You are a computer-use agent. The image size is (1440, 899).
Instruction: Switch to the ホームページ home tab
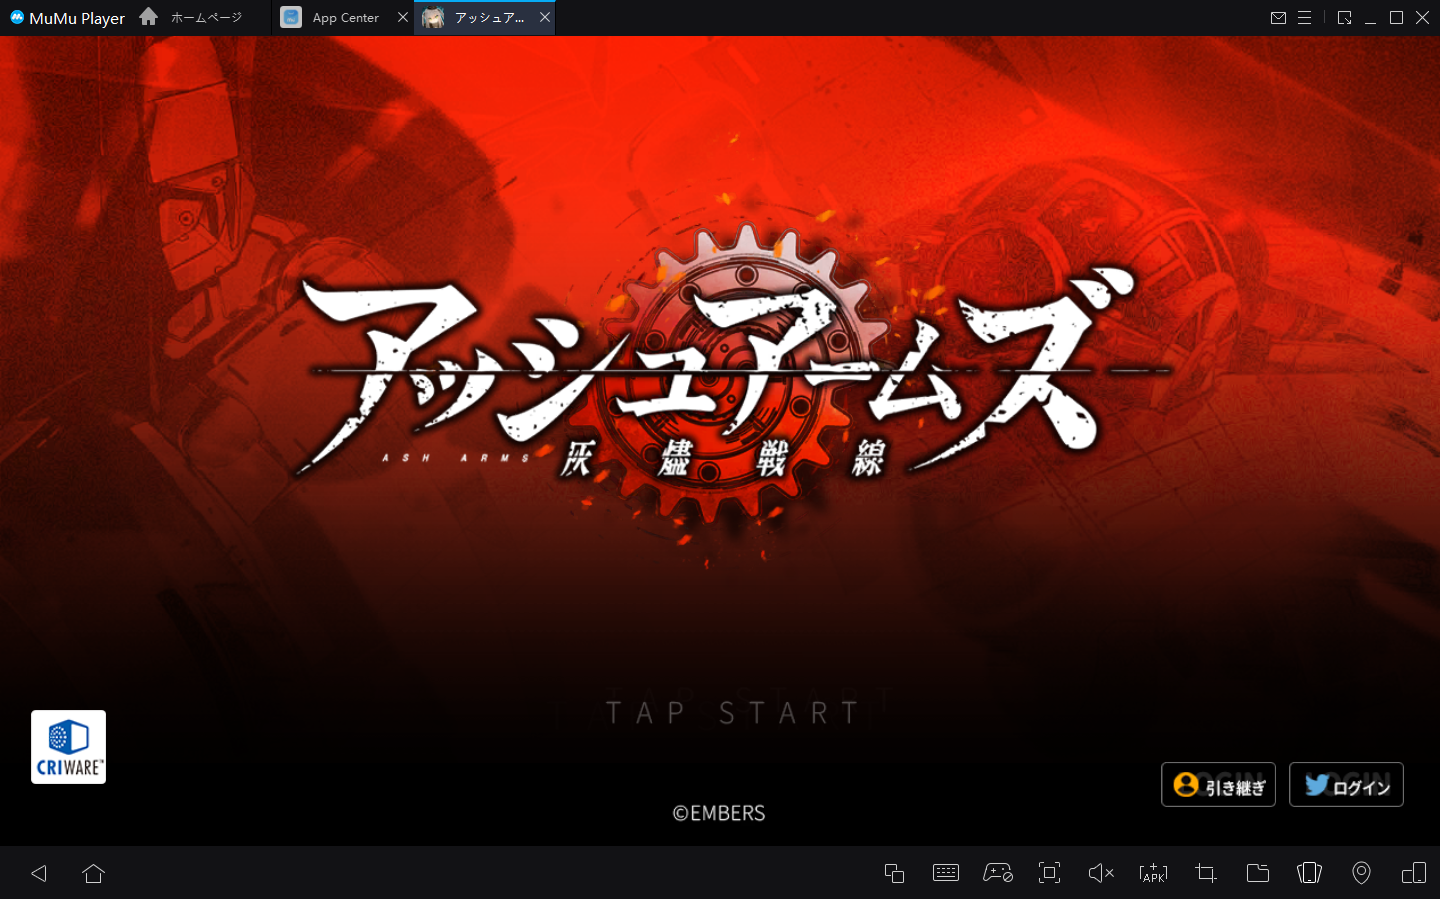pyautogui.click(x=191, y=18)
